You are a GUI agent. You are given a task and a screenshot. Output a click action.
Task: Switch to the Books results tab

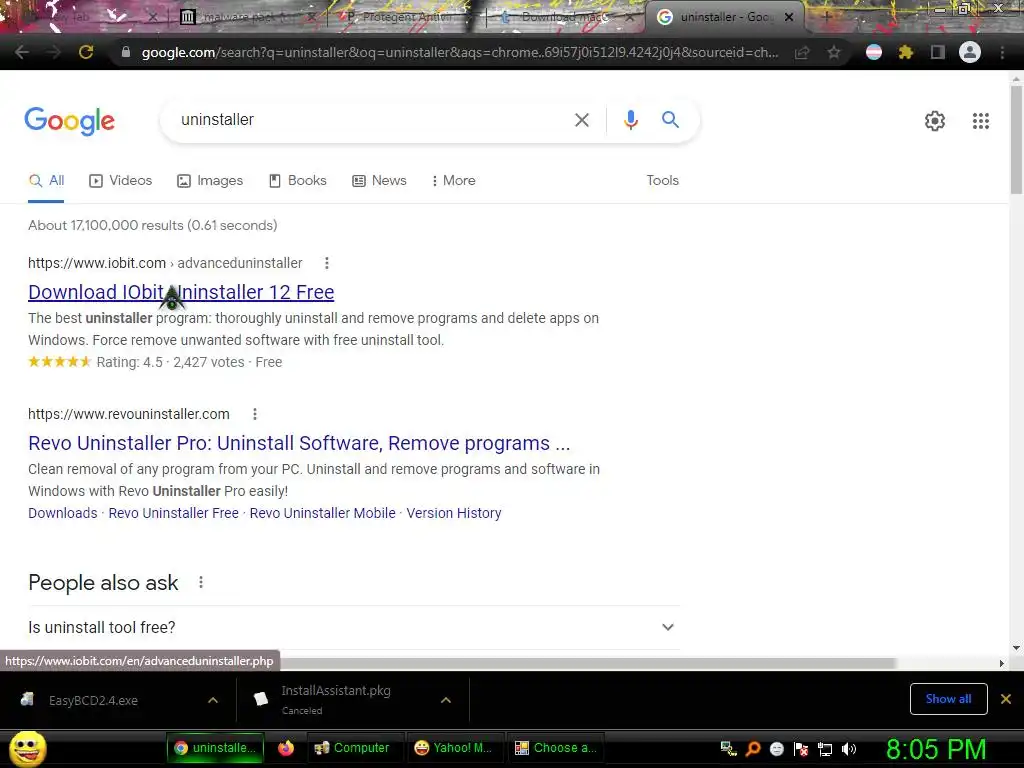pyautogui.click(x=298, y=180)
